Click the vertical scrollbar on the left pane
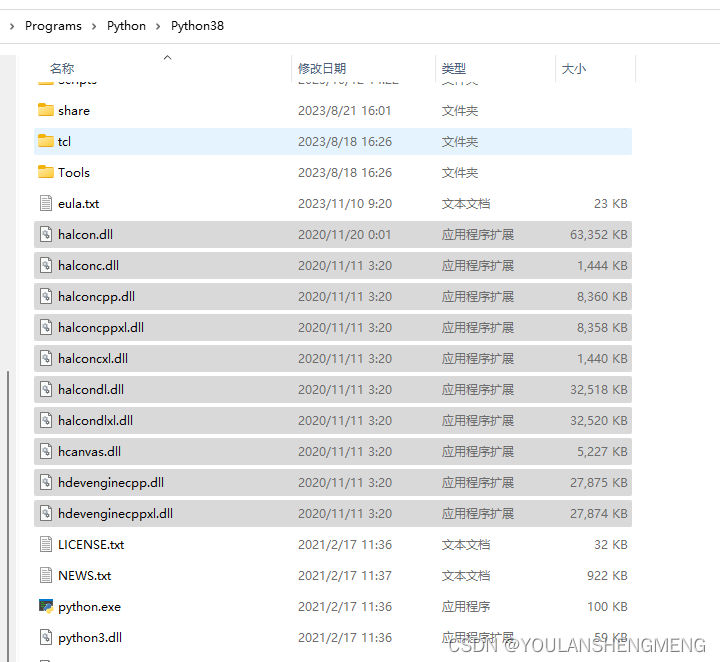Viewport: 720px width, 662px height. (8, 514)
